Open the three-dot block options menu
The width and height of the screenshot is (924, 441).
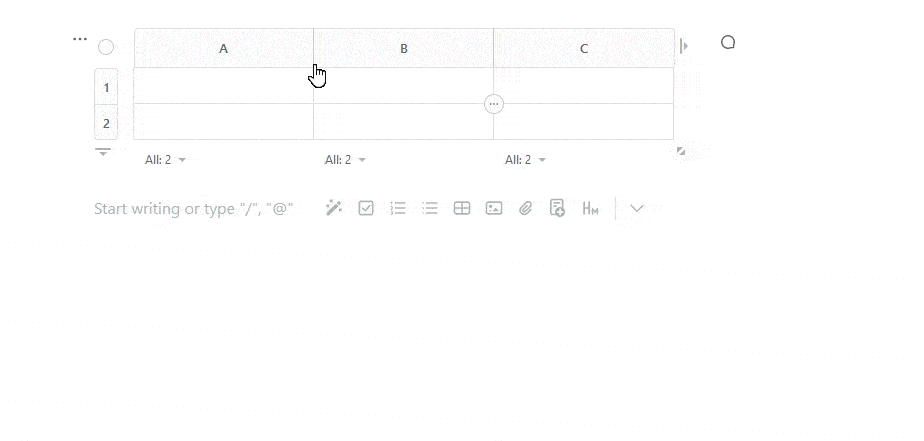(80, 40)
